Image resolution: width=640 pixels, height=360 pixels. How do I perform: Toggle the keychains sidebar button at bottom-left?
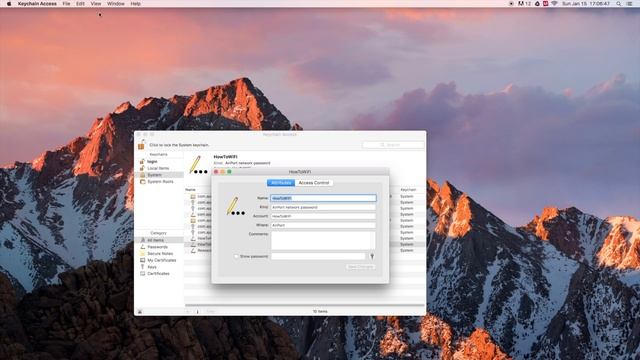[x=140, y=311]
